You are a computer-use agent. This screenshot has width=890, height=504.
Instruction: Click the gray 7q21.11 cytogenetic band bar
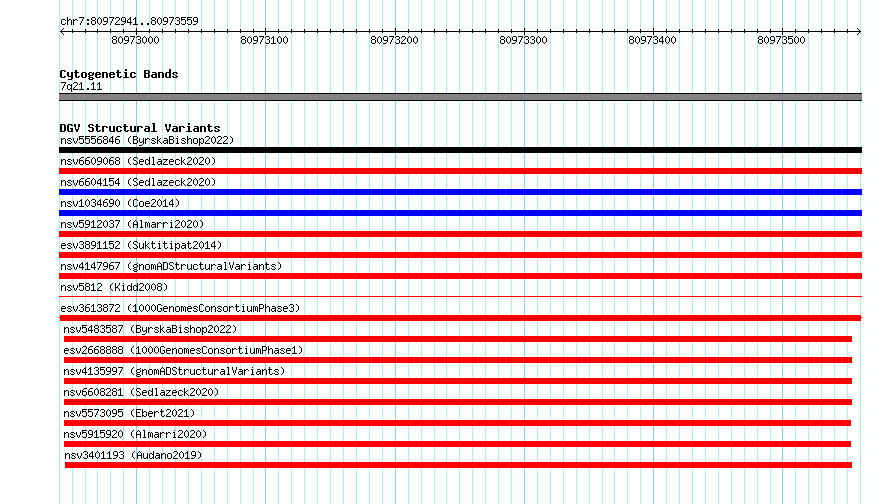tap(460, 97)
